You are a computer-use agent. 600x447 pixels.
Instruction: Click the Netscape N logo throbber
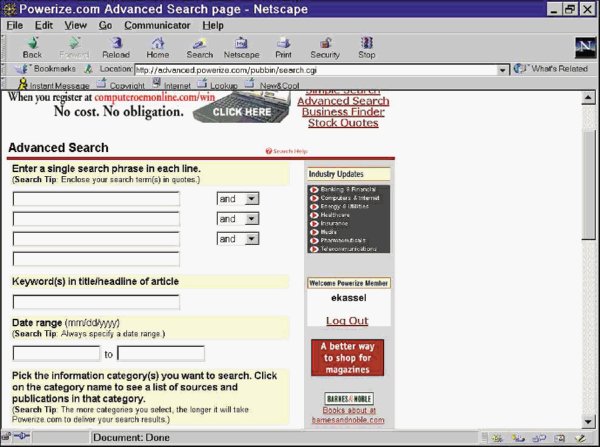click(x=585, y=47)
